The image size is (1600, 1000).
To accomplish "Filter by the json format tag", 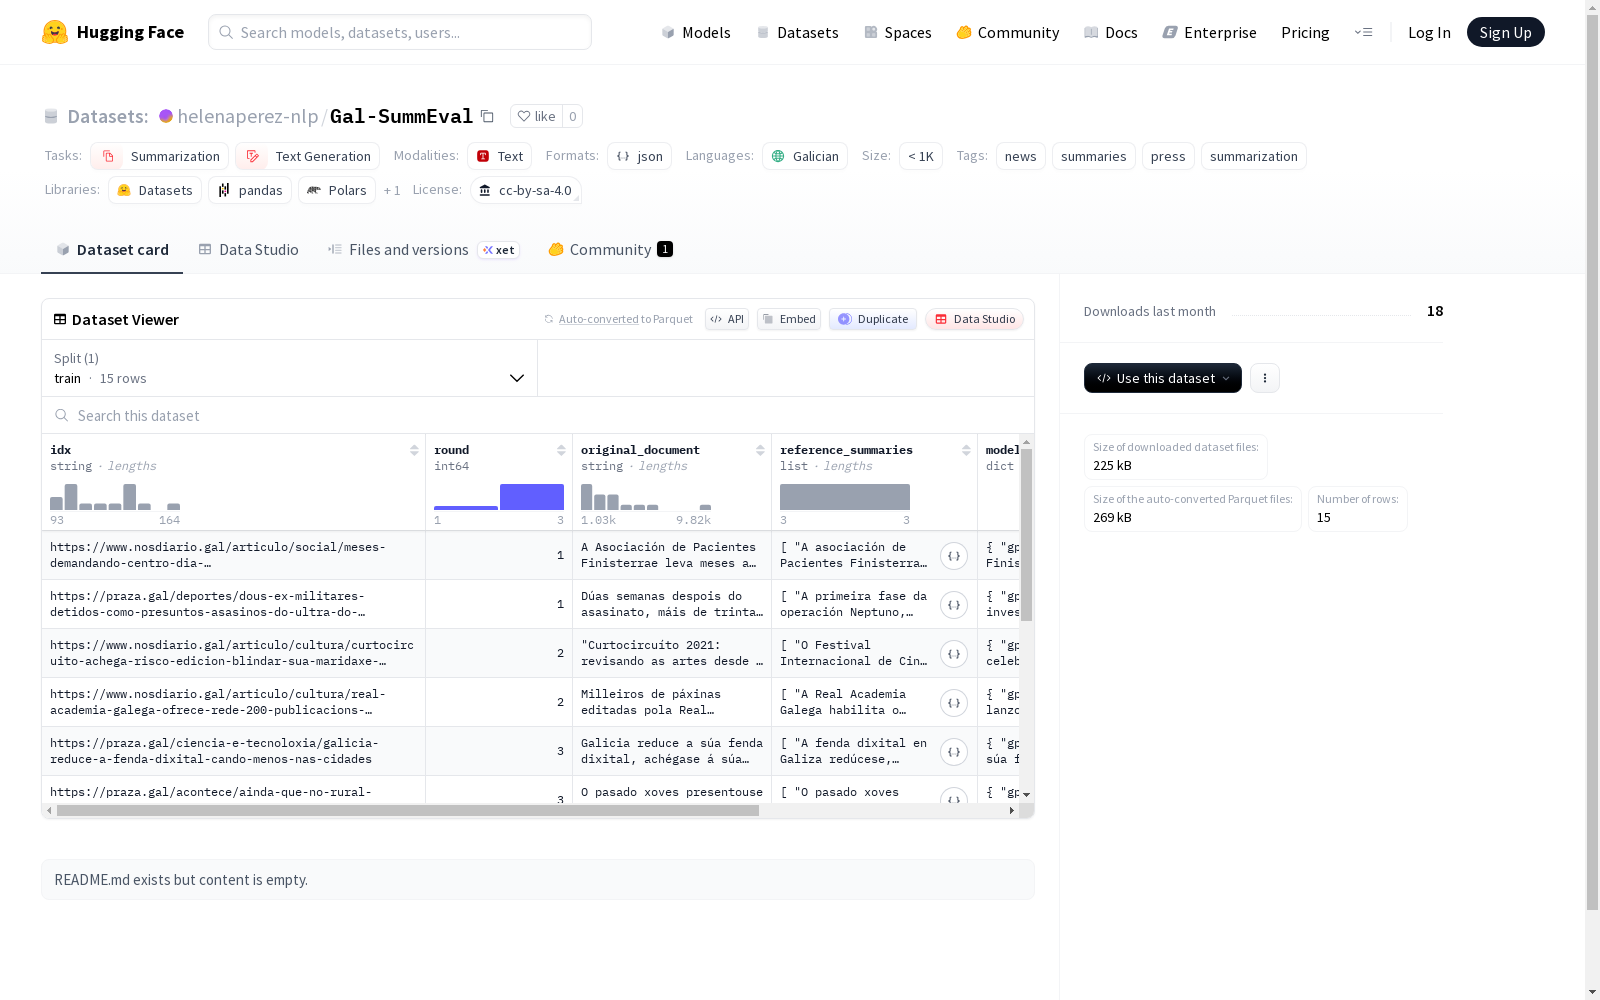I will coord(640,156).
